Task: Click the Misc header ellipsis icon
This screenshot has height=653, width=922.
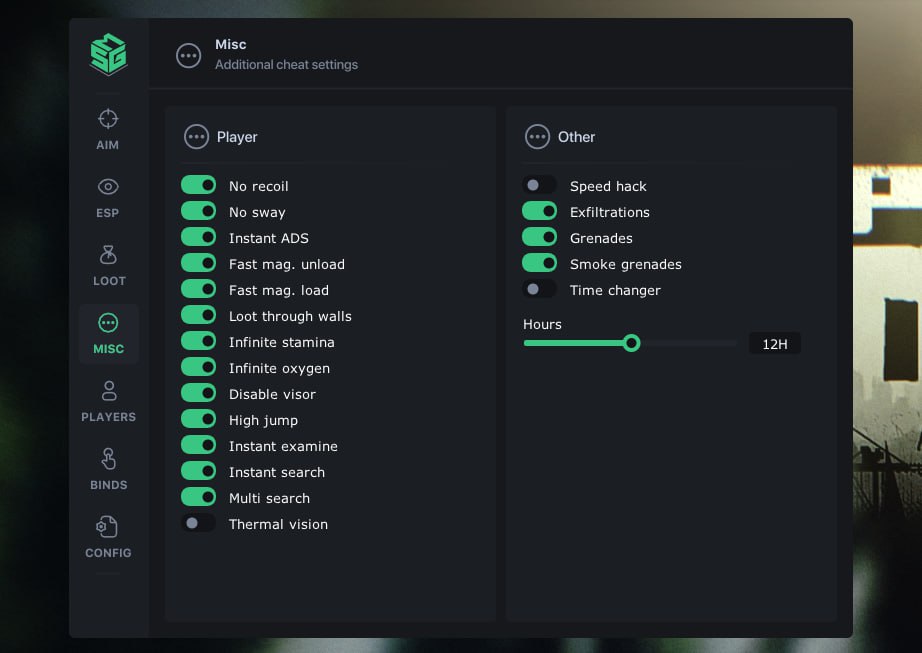Action: (x=188, y=56)
